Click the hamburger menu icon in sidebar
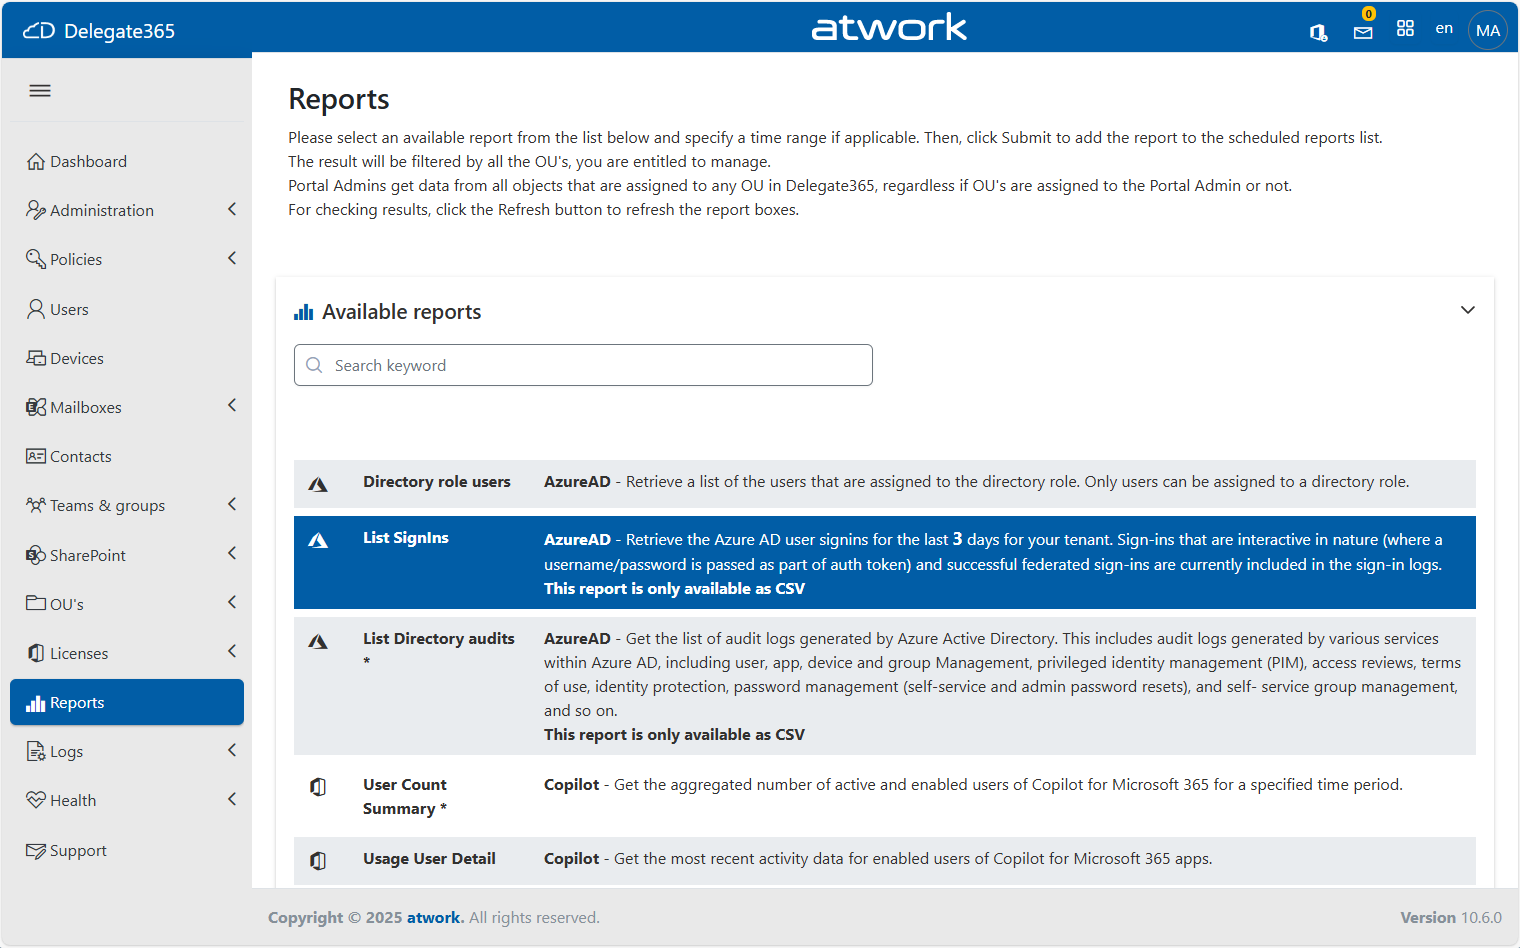The width and height of the screenshot is (1520, 948). tap(40, 91)
